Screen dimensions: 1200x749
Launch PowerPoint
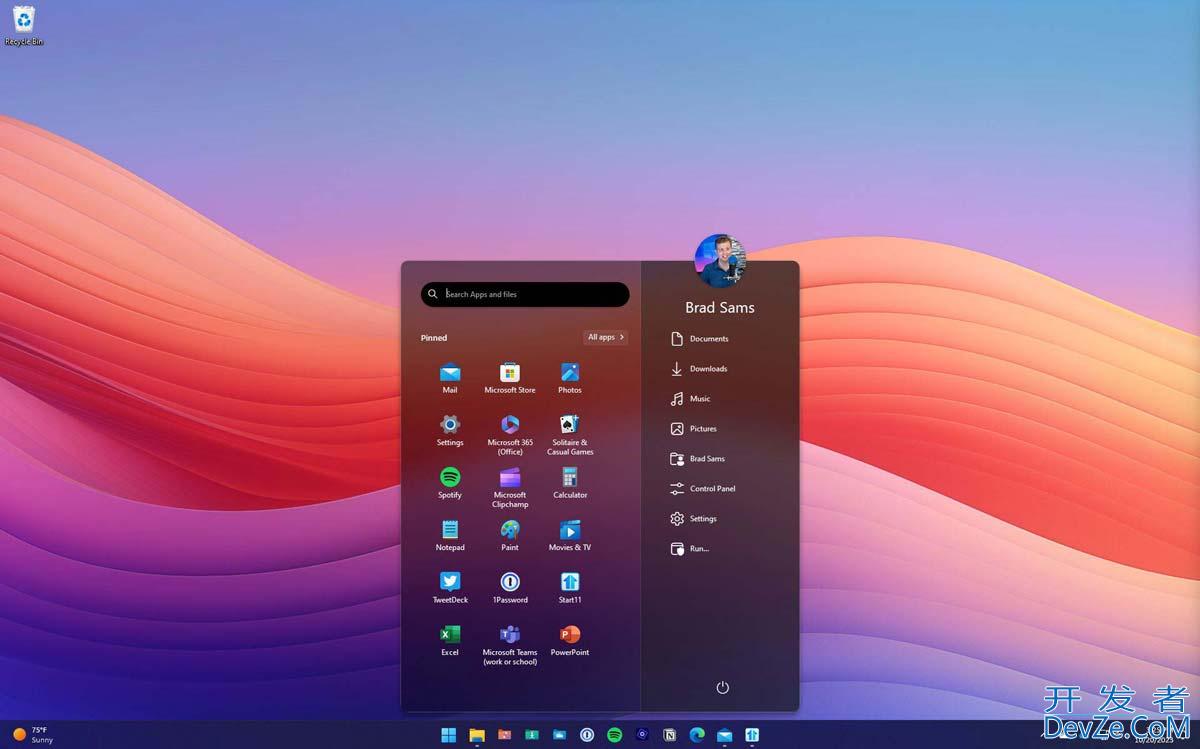tap(570, 640)
